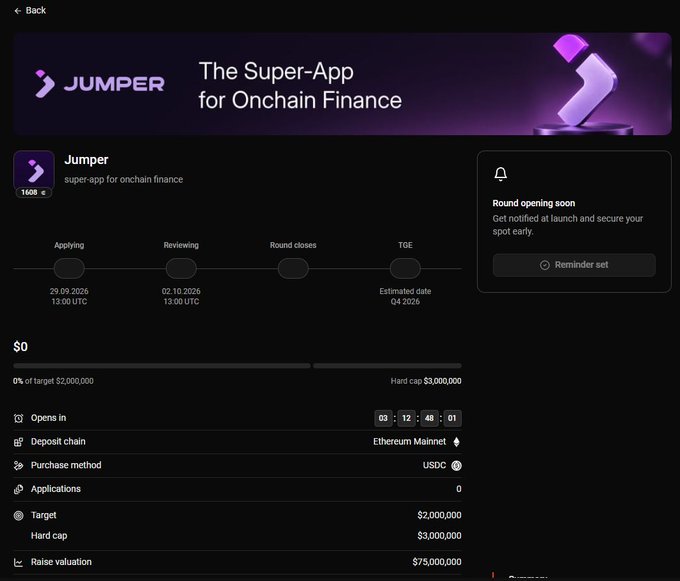Click the 'Hard cap $3,000,000' label under bar
680x581 pixels.
coord(426,381)
